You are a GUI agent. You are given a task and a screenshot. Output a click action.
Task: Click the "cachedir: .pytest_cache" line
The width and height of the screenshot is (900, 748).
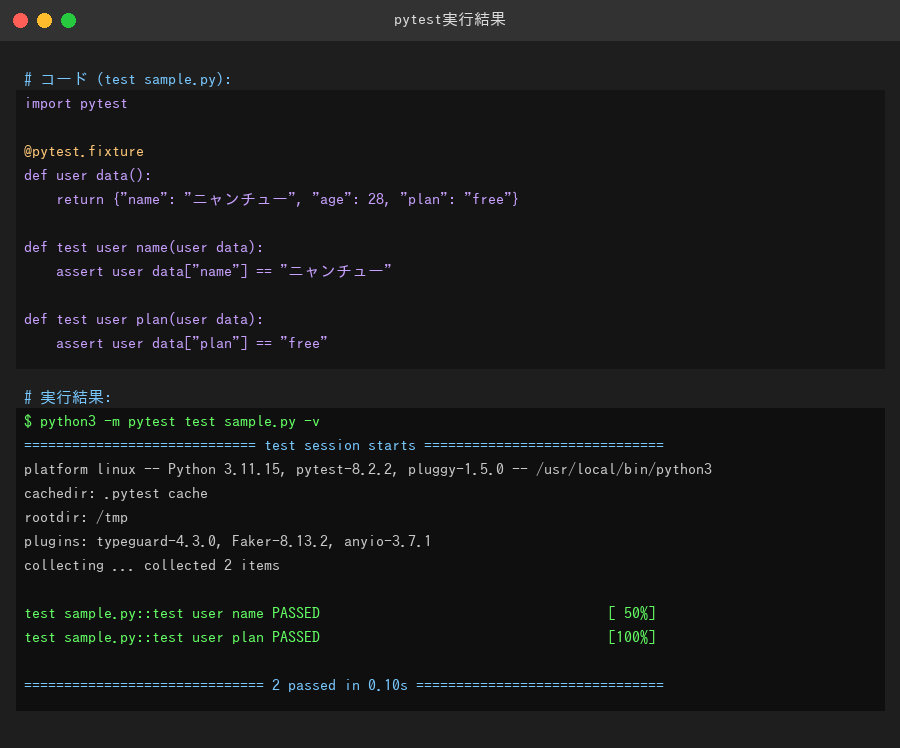tap(116, 494)
